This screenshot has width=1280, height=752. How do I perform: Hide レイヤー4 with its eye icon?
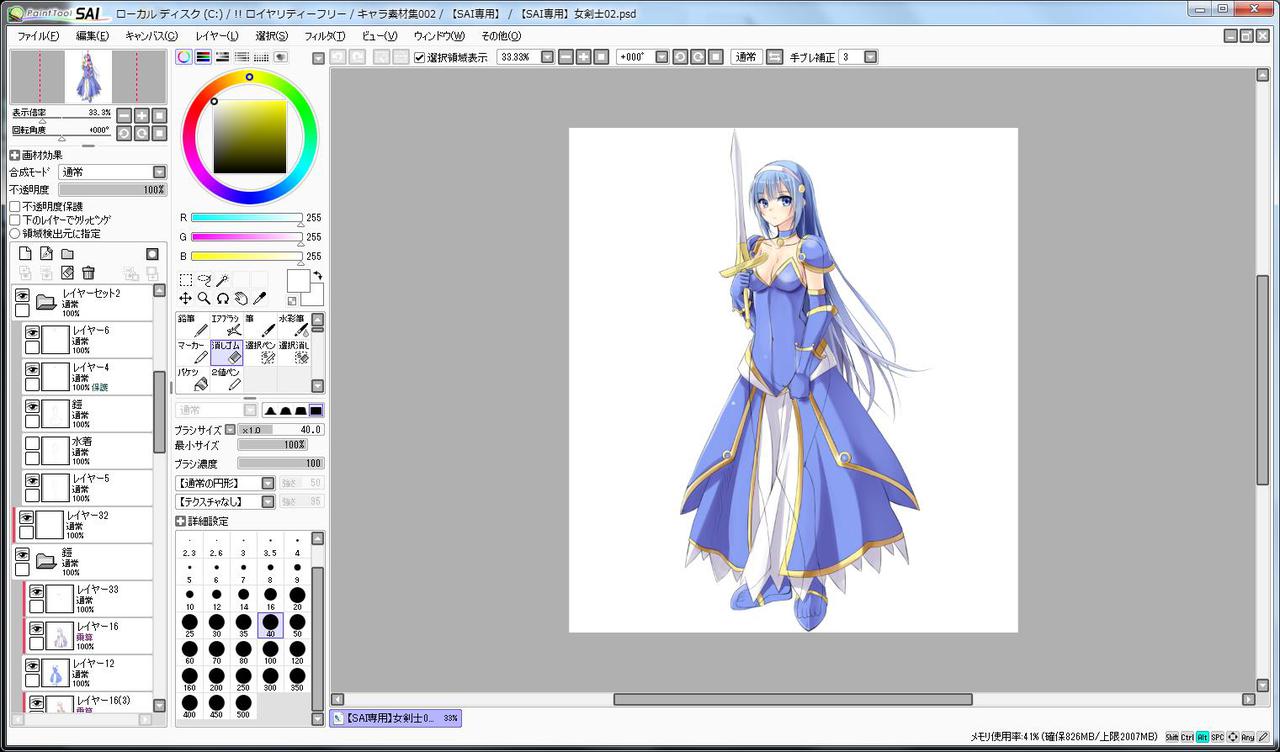click(32, 369)
